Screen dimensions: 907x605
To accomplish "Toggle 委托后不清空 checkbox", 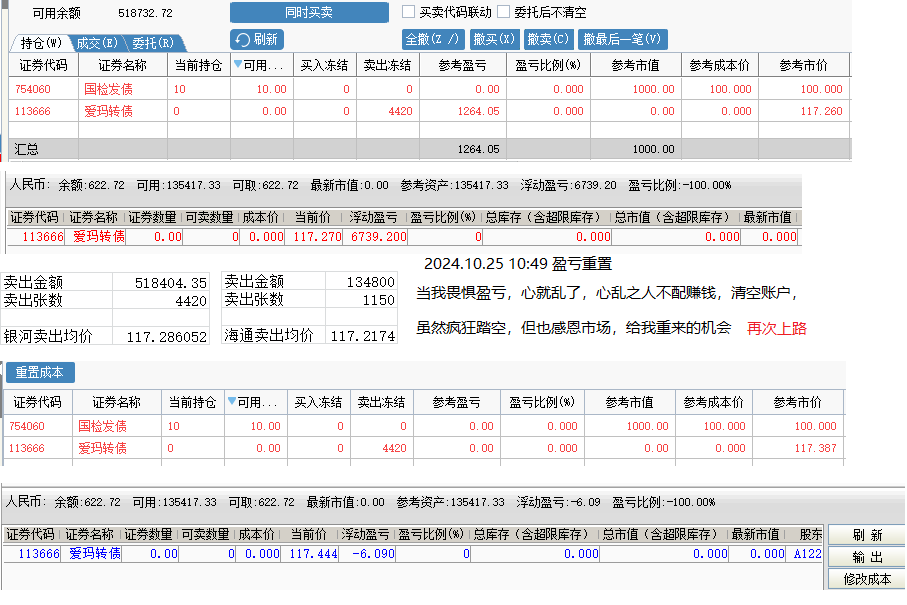I will 504,12.
